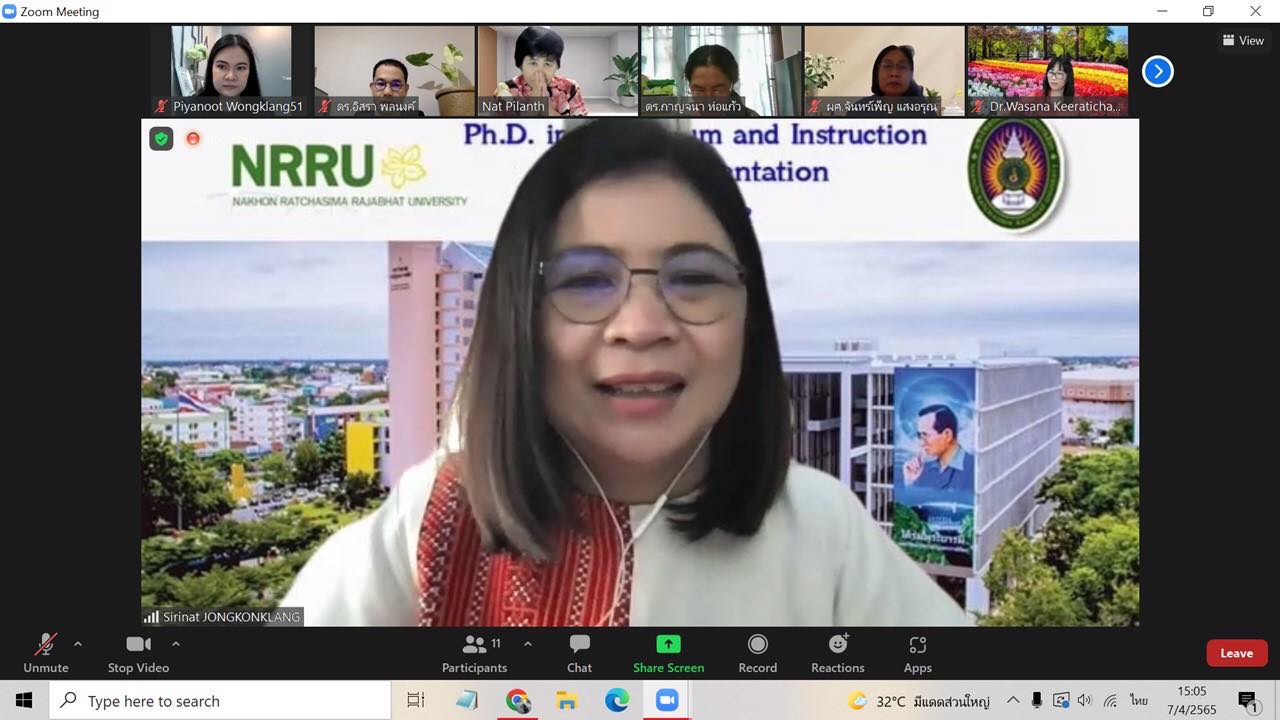This screenshot has height=720, width=1280.
Task: Open the Participants list
Action: pyautogui.click(x=475, y=653)
